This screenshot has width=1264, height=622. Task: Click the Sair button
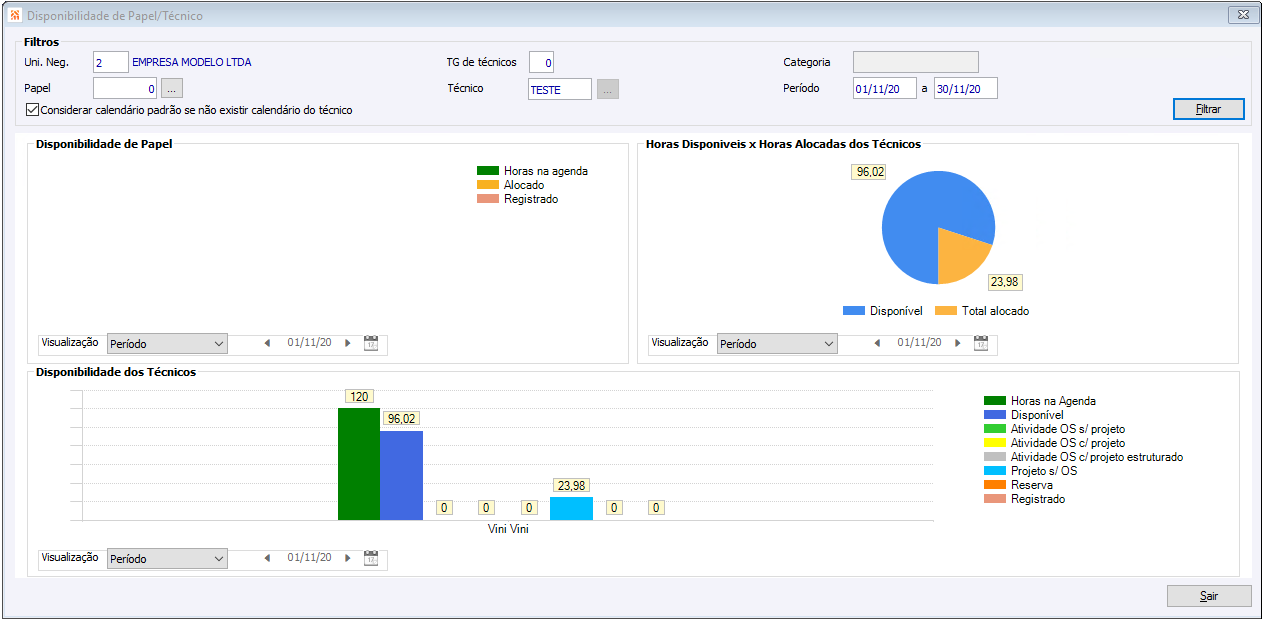click(x=1209, y=596)
